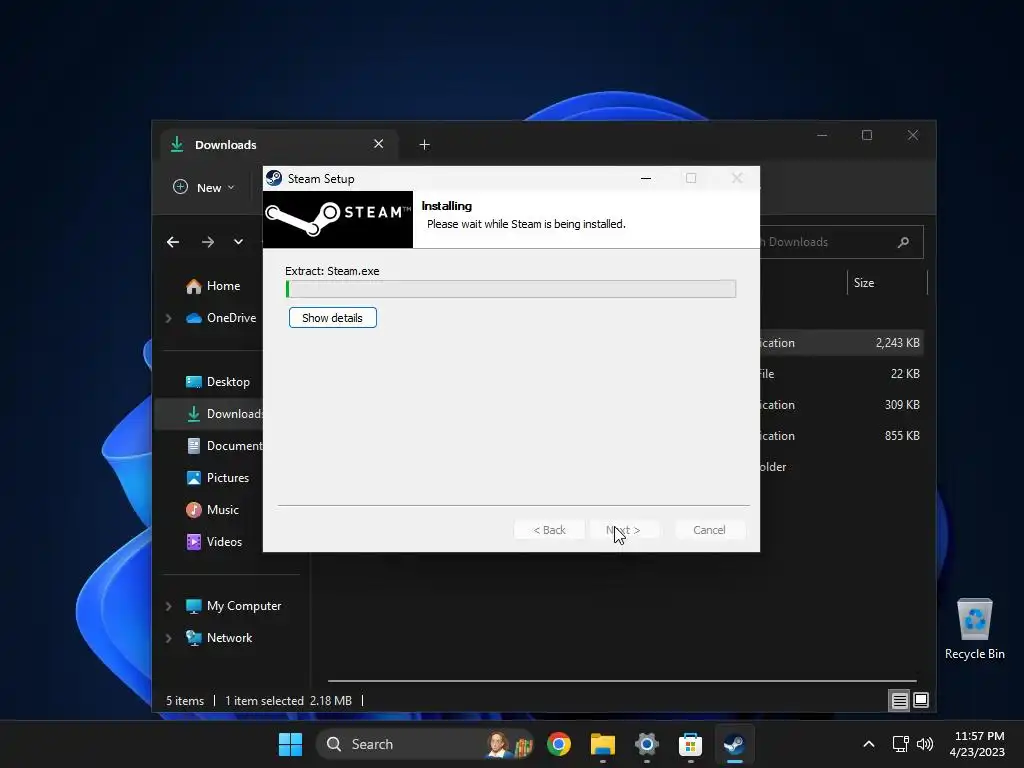Screen dimensions: 1024x768
Task: Open the Windows Start menu
Action: (x=291, y=744)
